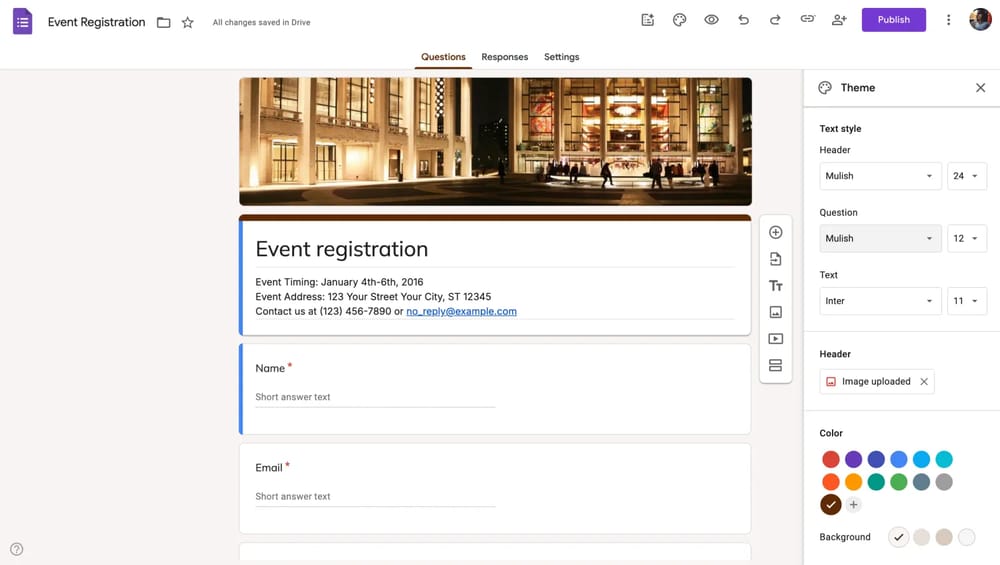This screenshot has width=1000, height=565.
Task: Select the white background color option
Action: (x=966, y=538)
